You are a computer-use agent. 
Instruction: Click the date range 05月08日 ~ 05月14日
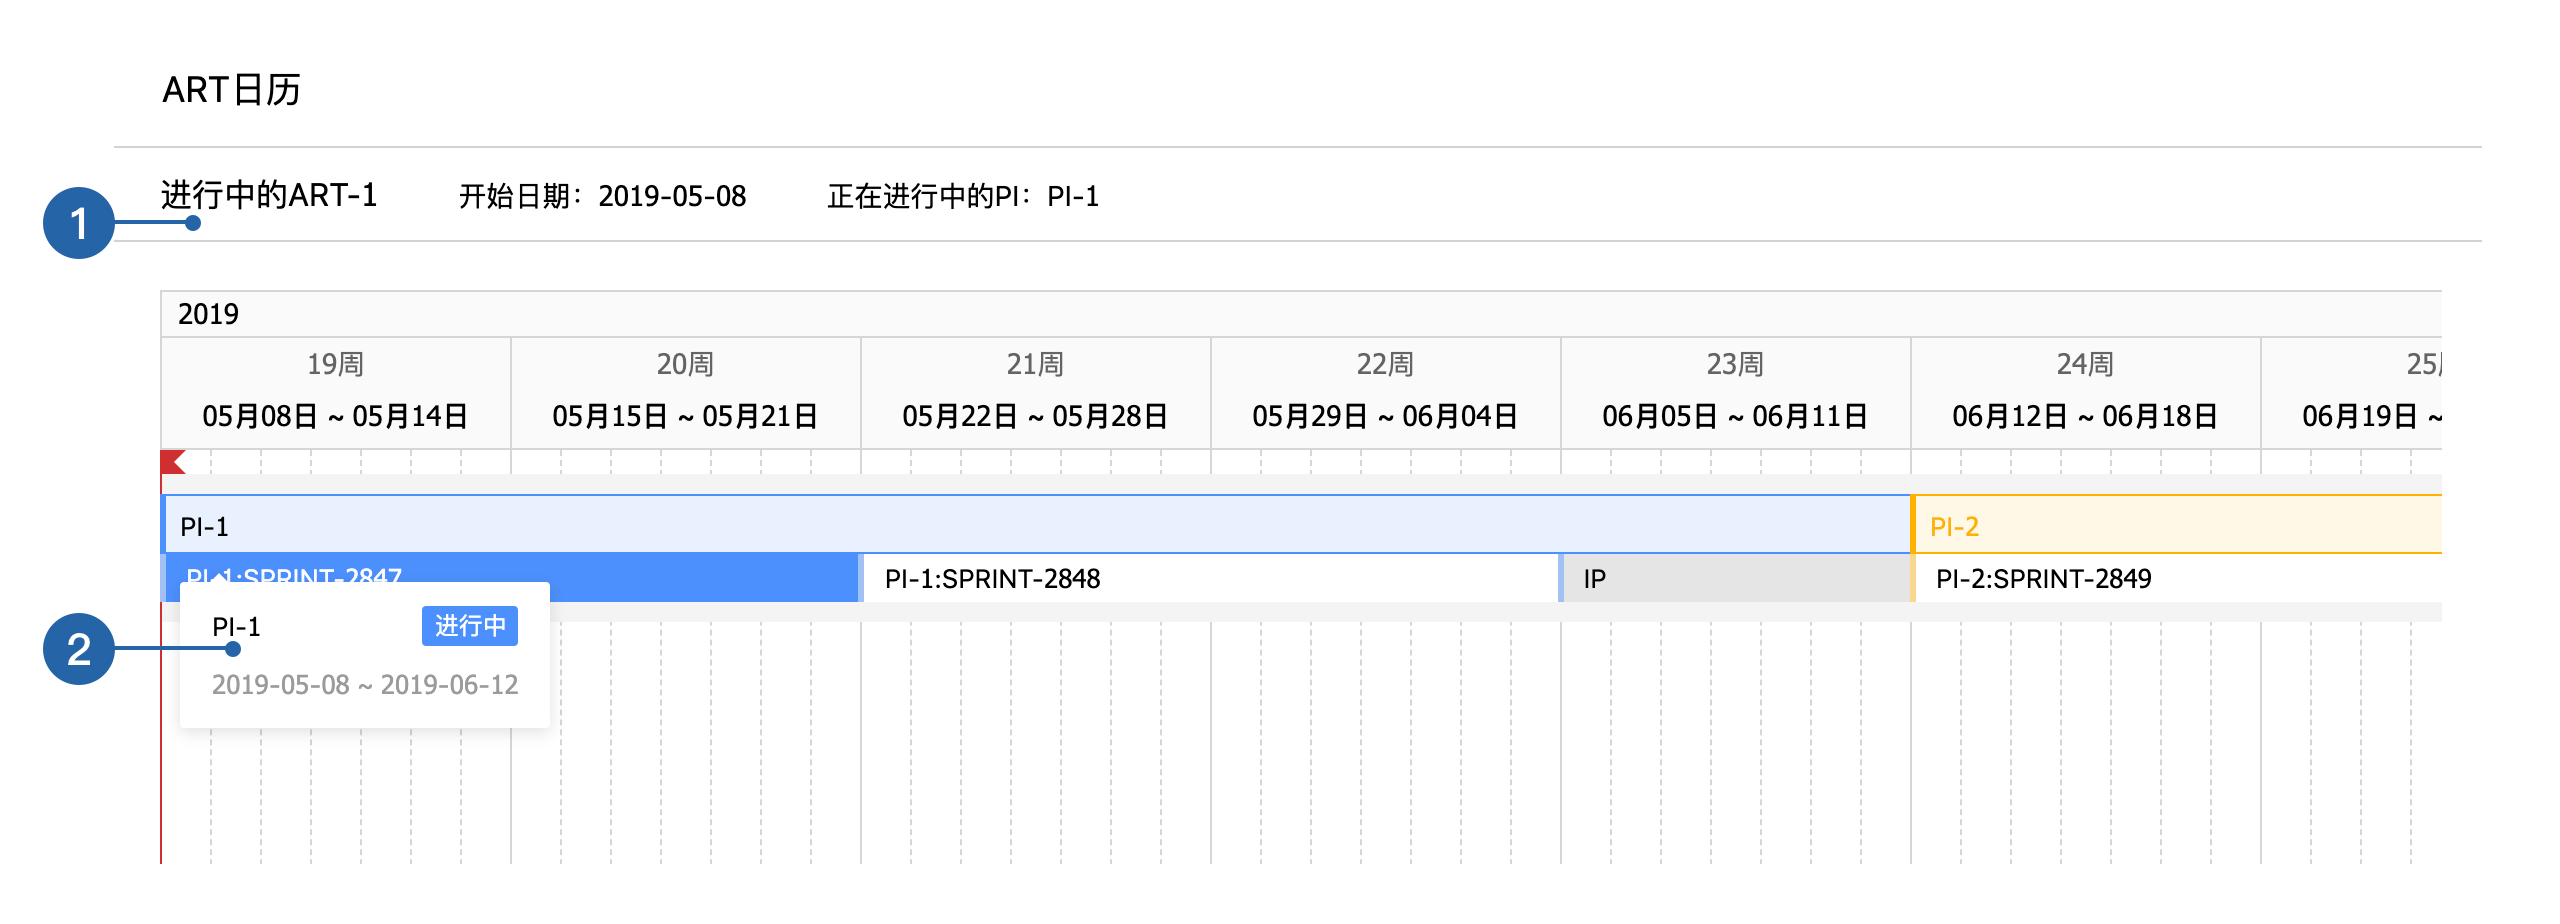pyautogui.click(x=336, y=416)
